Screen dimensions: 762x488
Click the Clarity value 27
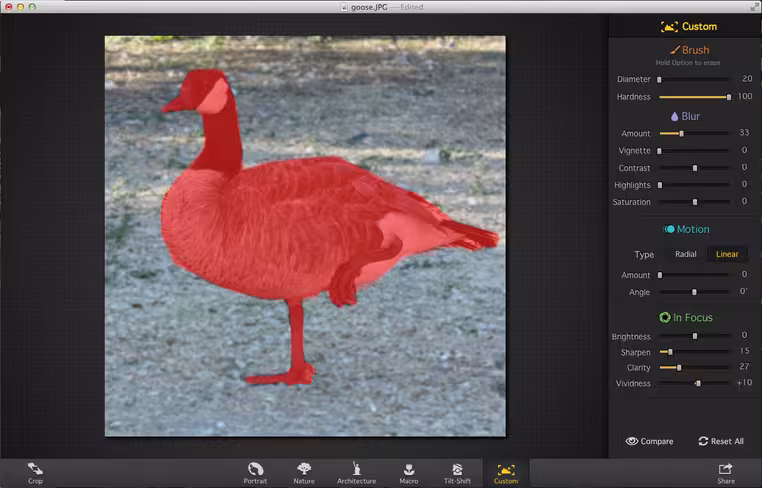(x=745, y=366)
